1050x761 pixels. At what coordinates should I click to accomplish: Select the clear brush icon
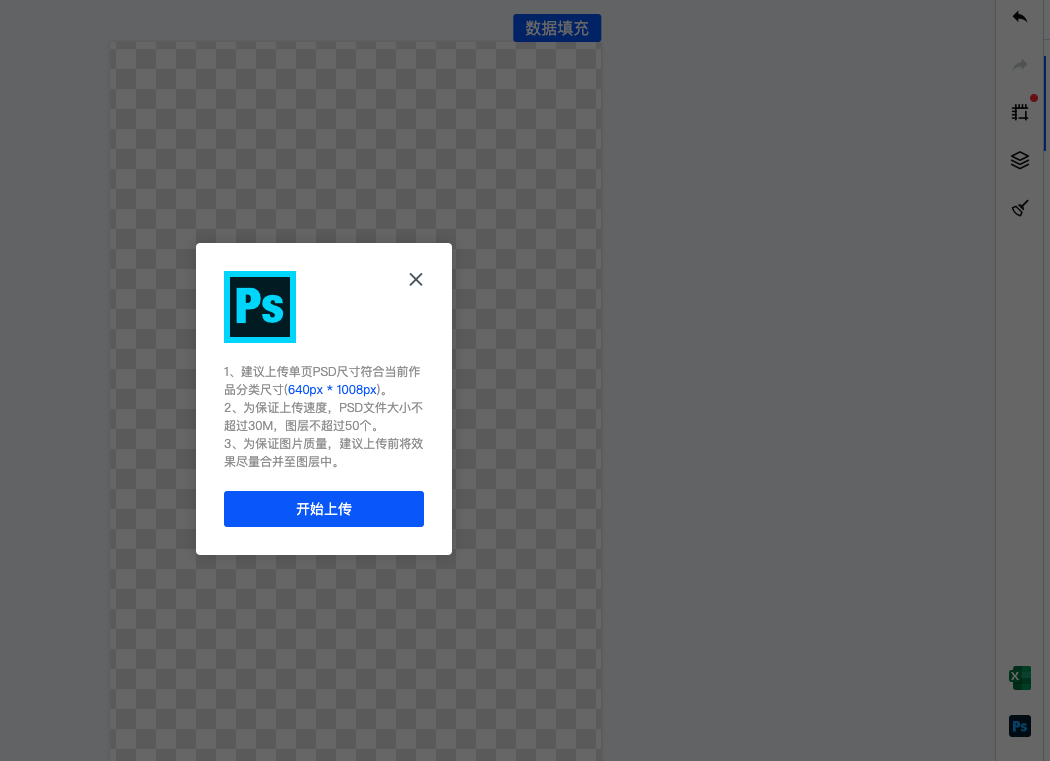click(1019, 208)
